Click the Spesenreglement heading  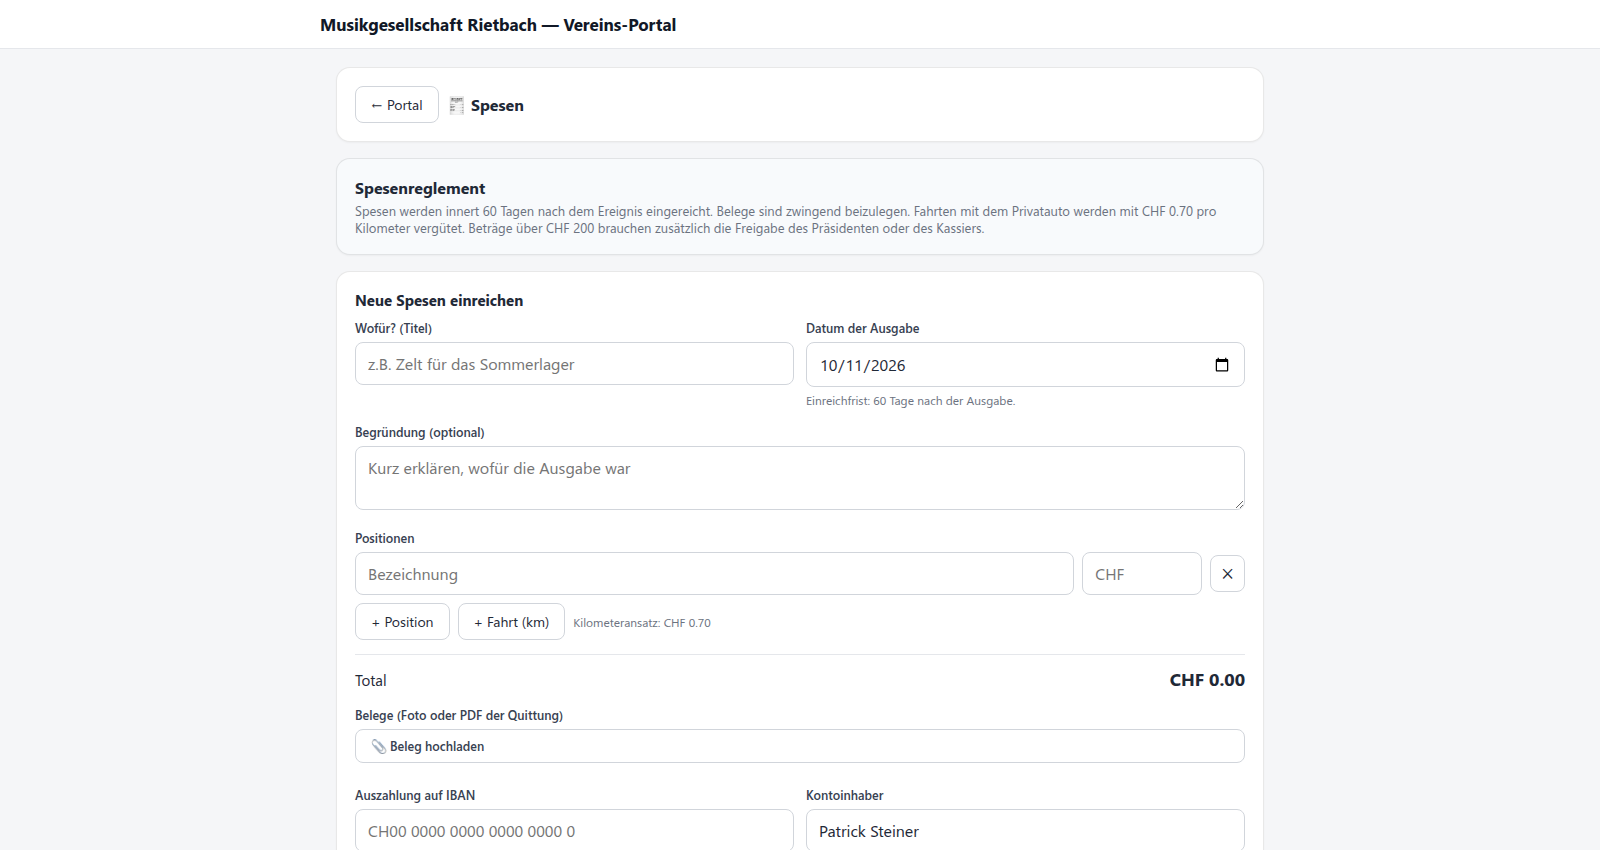click(420, 188)
